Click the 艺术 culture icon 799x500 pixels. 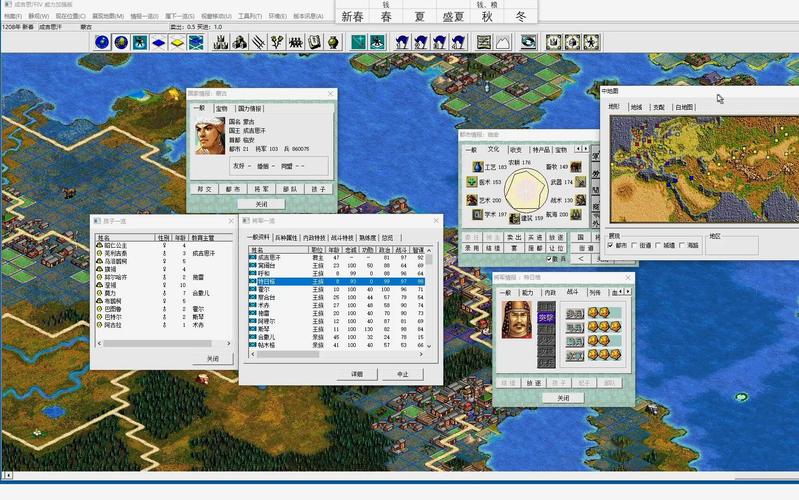(472, 200)
